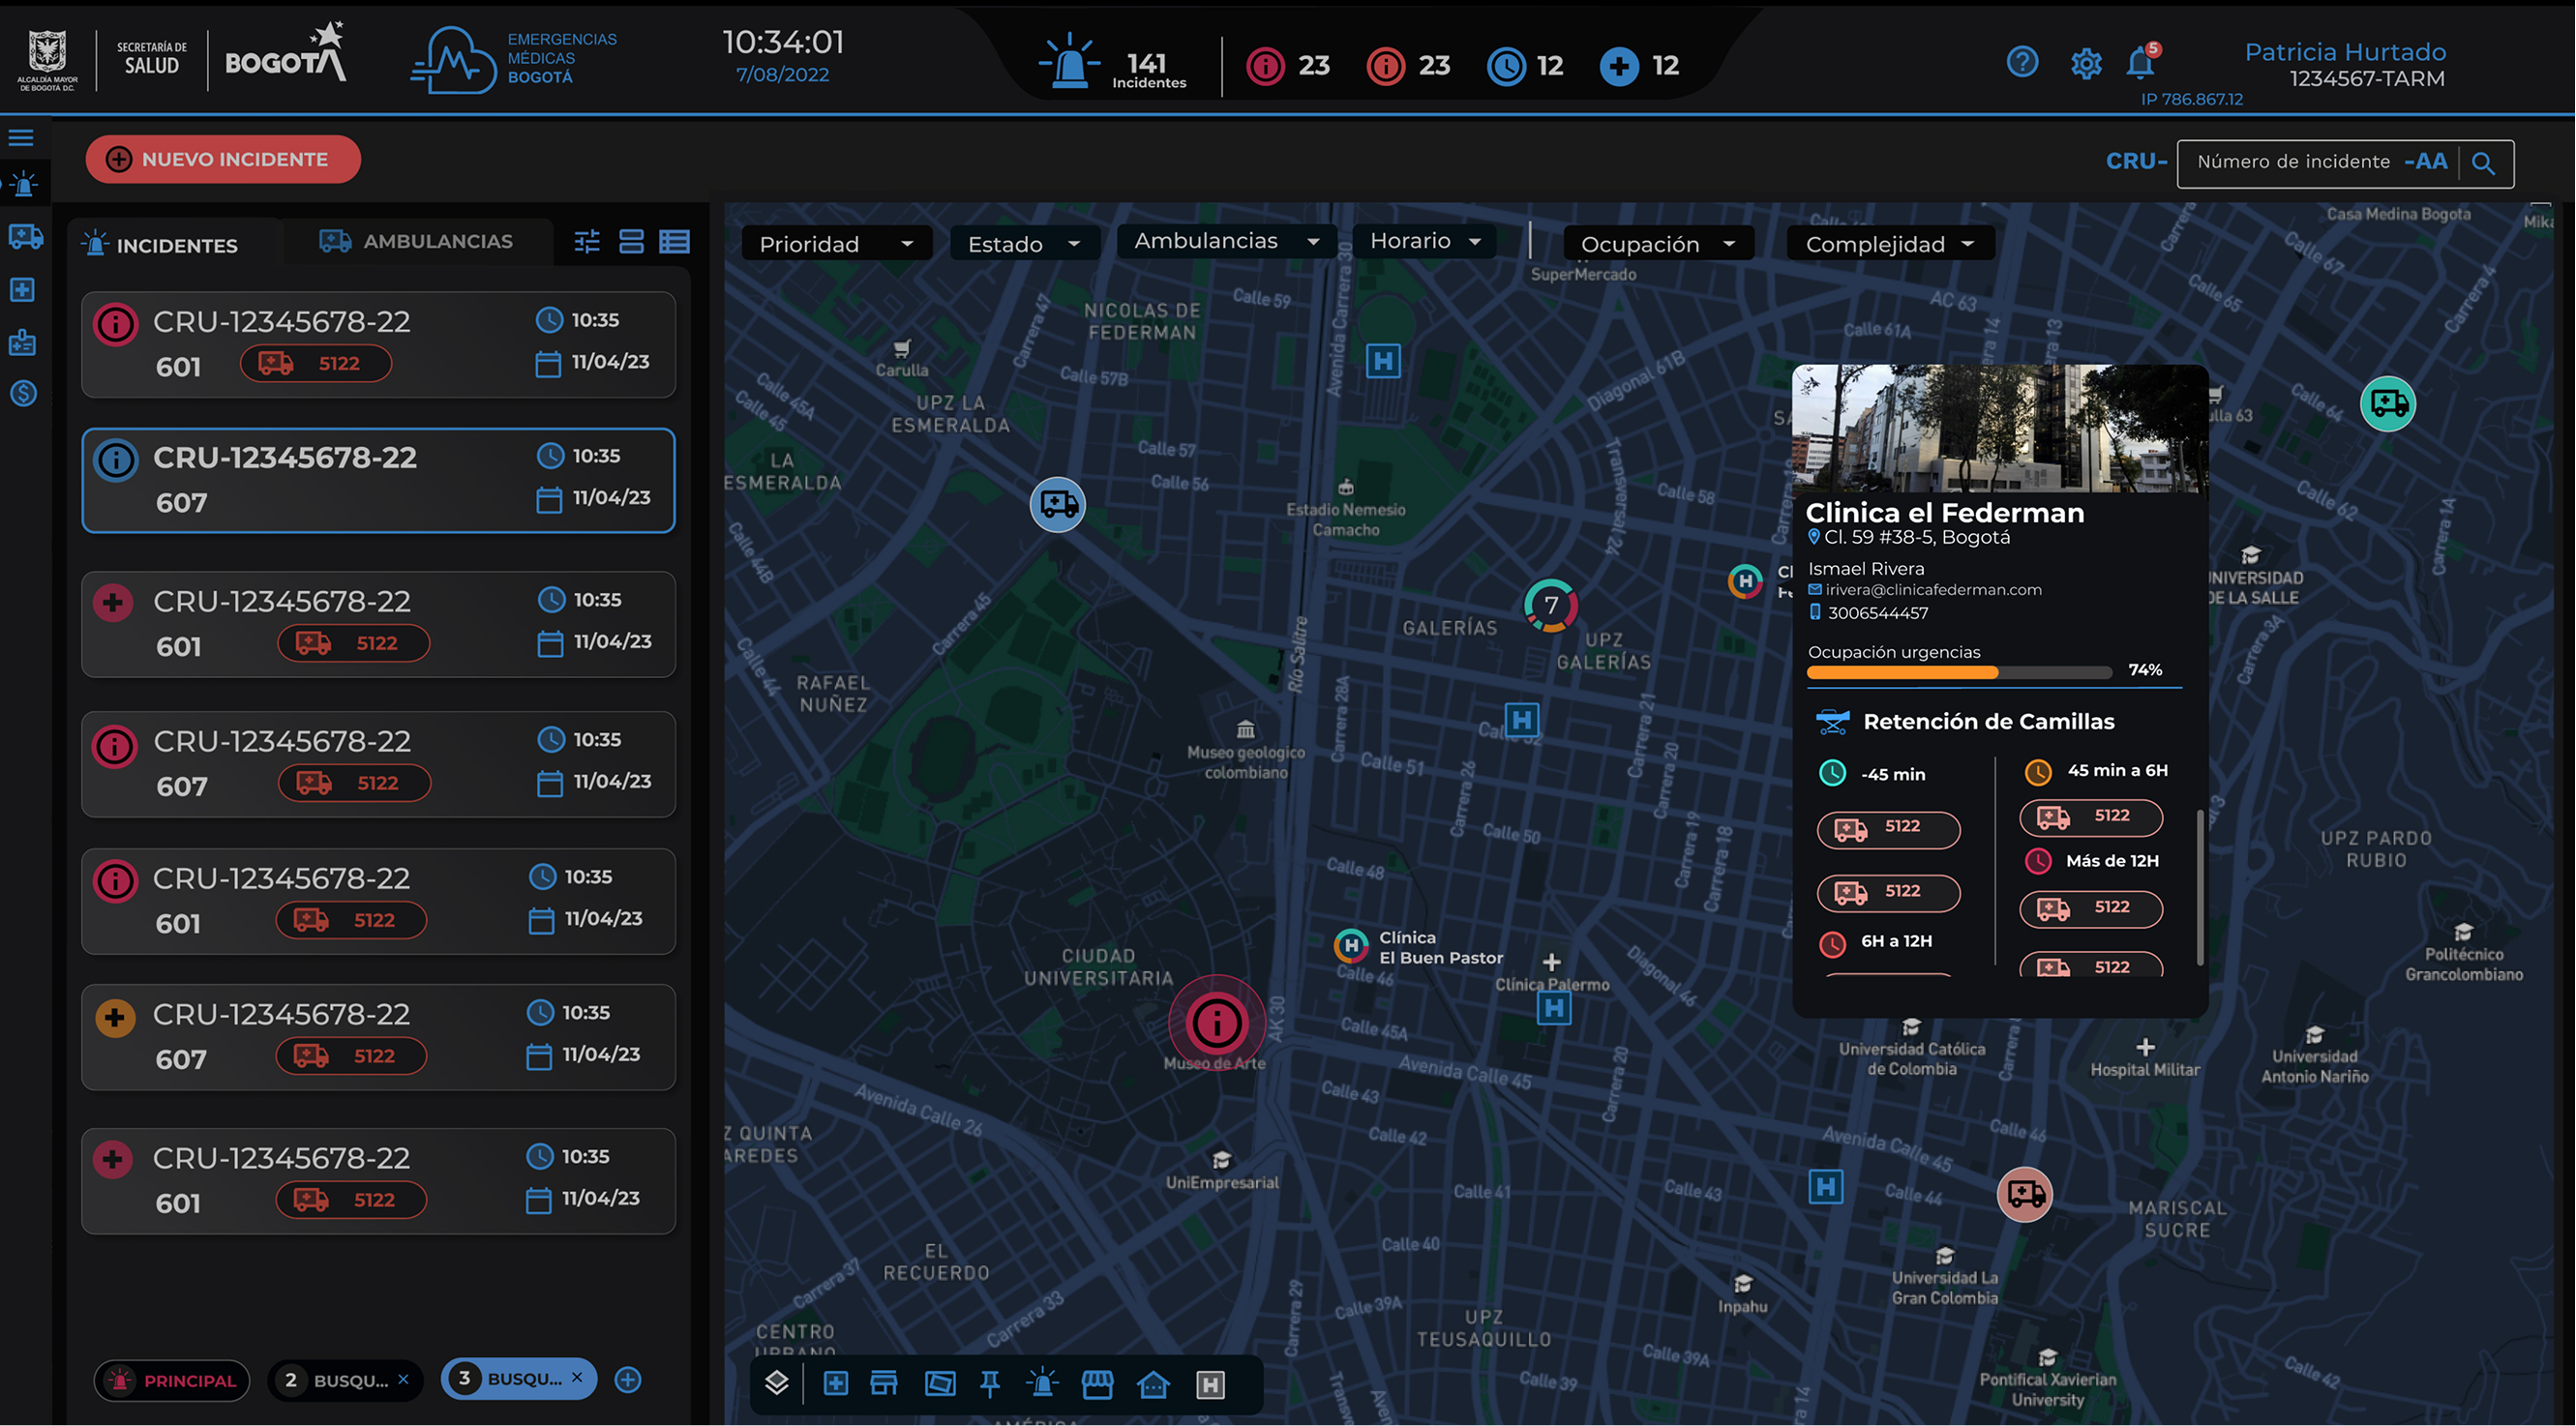Toggle house layer in map toolbar
Viewport: 2576px width, 1426px height.
pyautogui.click(x=1153, y=1384)
